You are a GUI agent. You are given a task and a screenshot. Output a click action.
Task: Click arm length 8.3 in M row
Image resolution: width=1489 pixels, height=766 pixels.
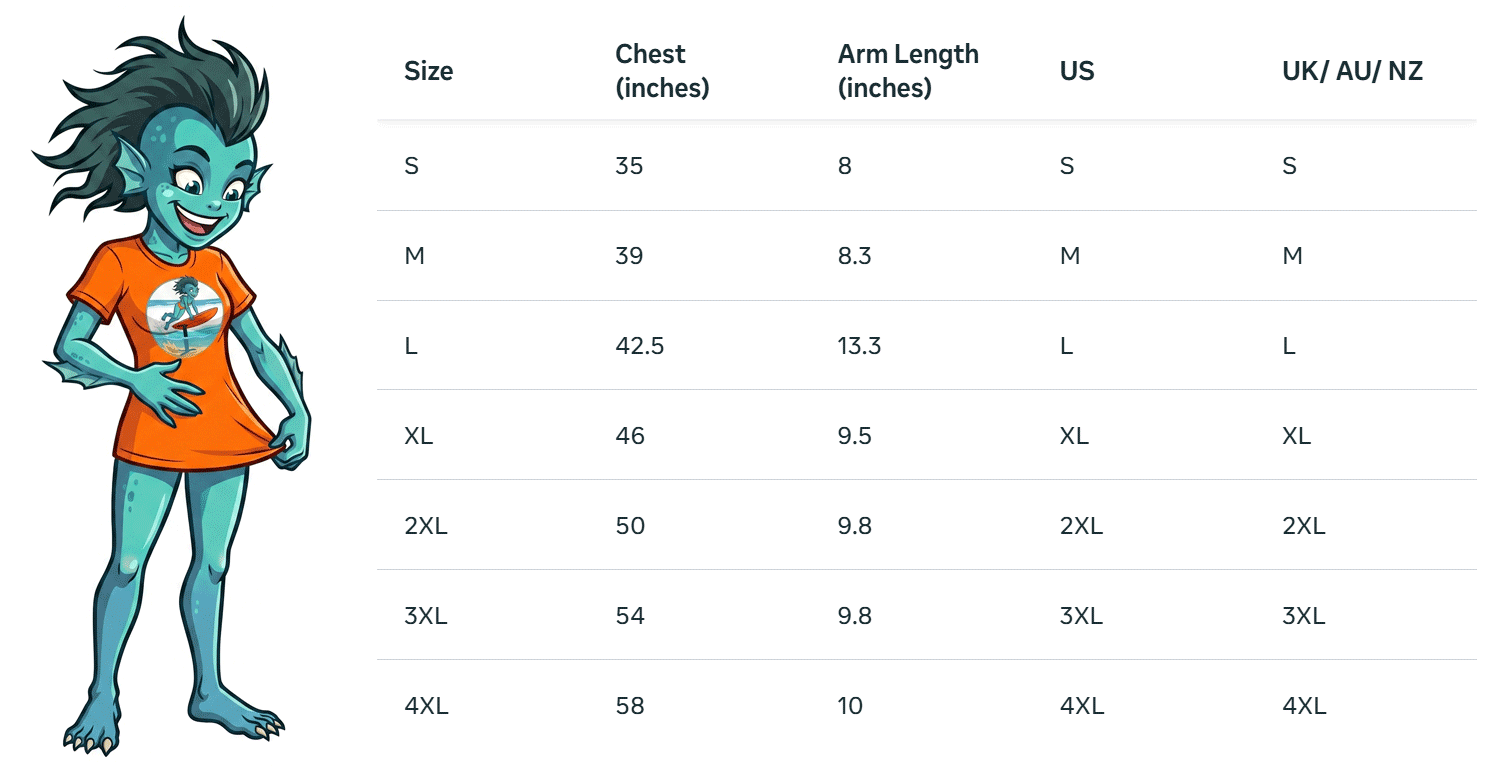[x=854, y=256]
